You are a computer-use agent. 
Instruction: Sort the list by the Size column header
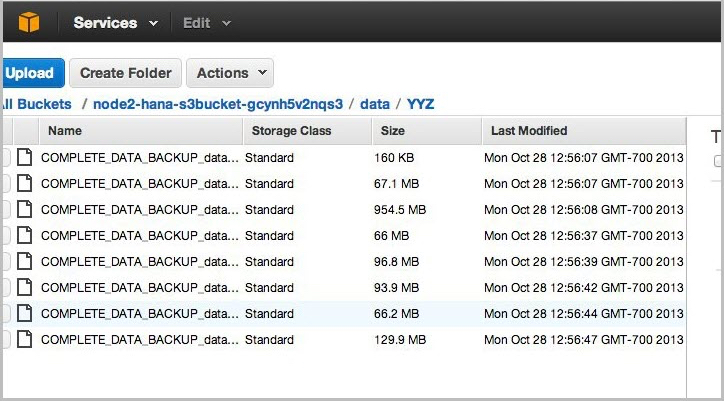(393, 131)
